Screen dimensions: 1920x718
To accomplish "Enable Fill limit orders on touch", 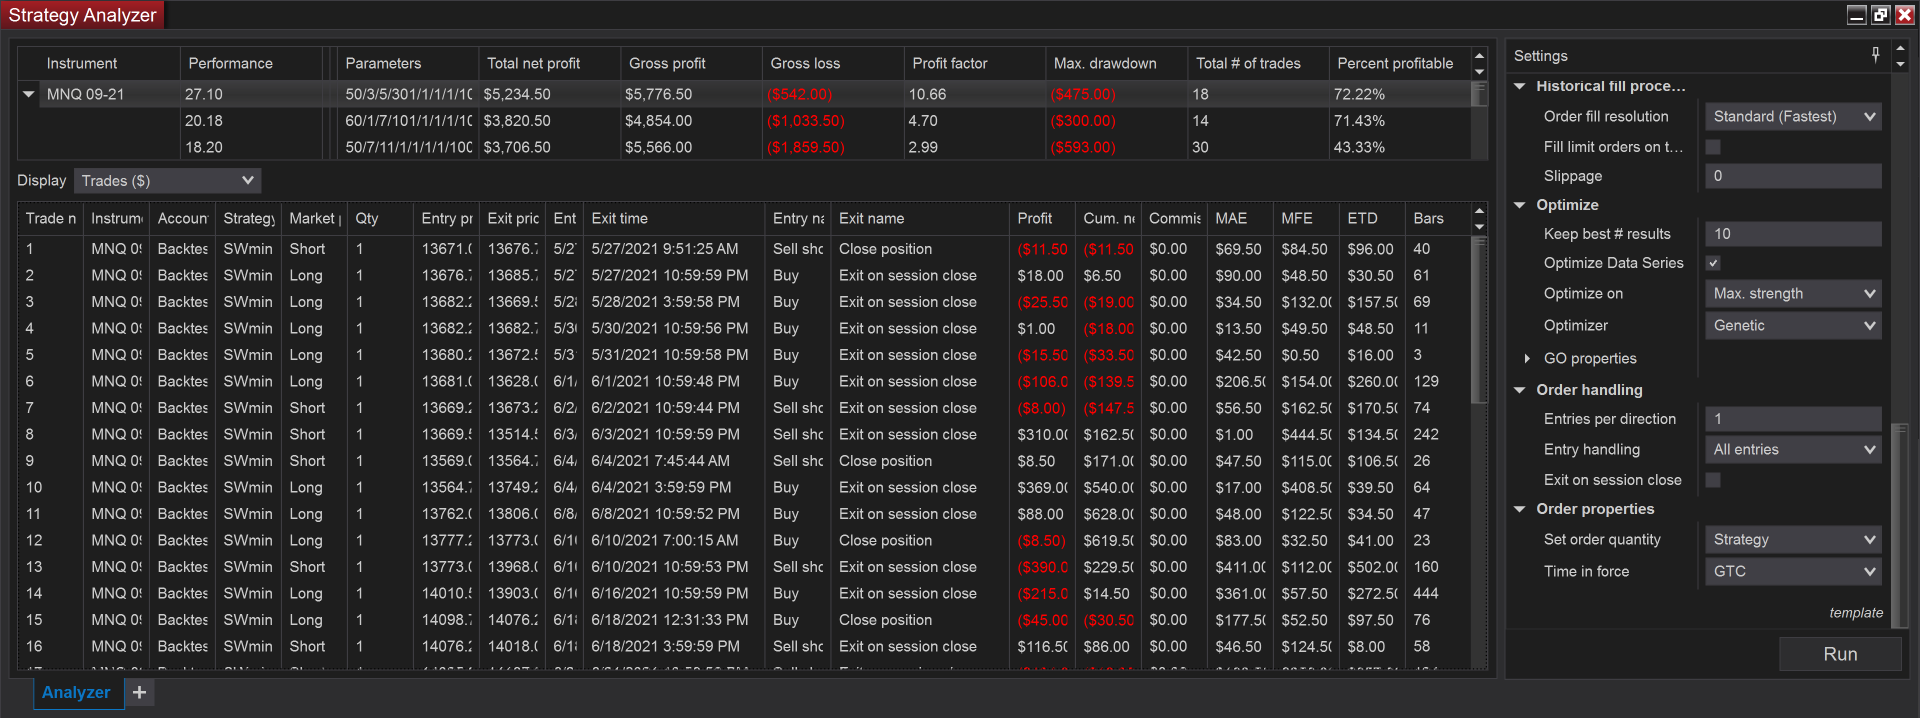I will coord(1713,147).
